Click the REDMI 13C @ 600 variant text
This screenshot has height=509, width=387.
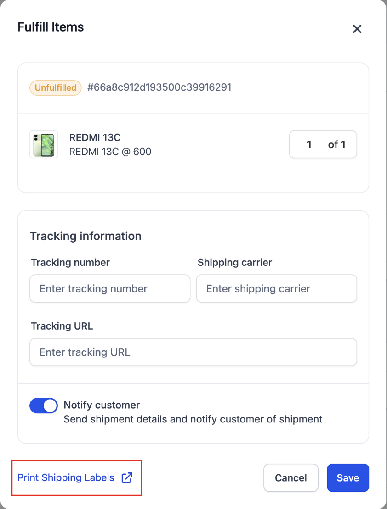(x=110, y=151)
